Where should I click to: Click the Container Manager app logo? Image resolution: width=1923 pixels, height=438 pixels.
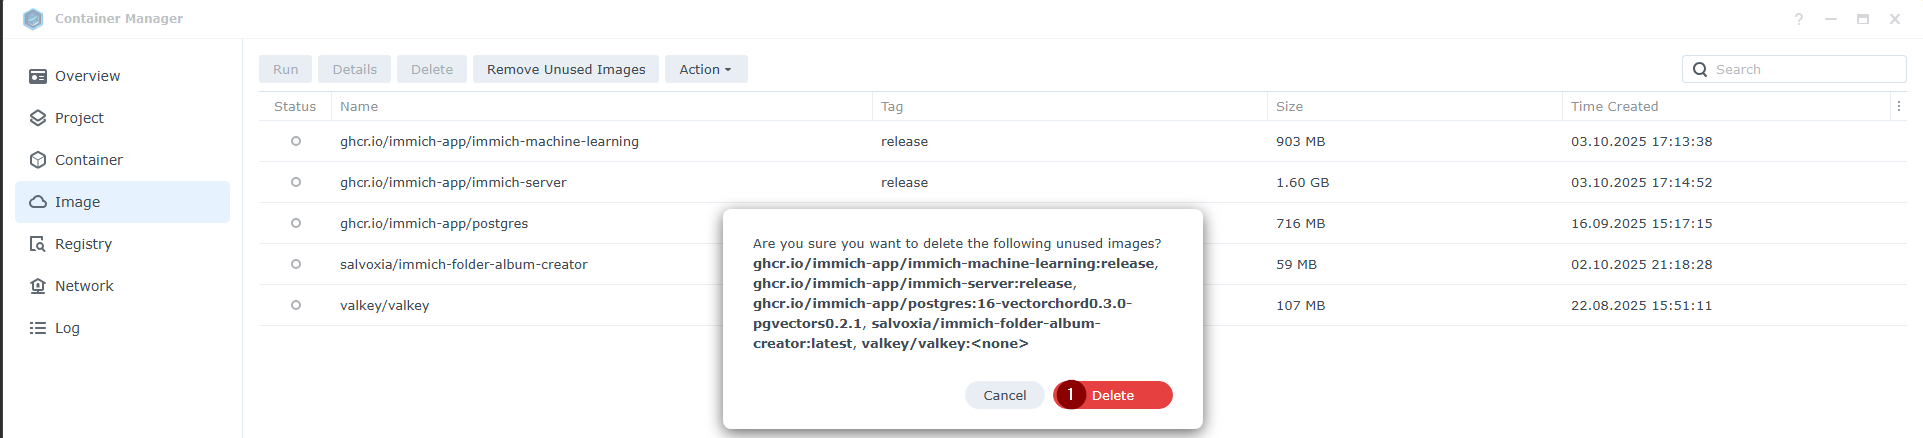pos(33,19)
